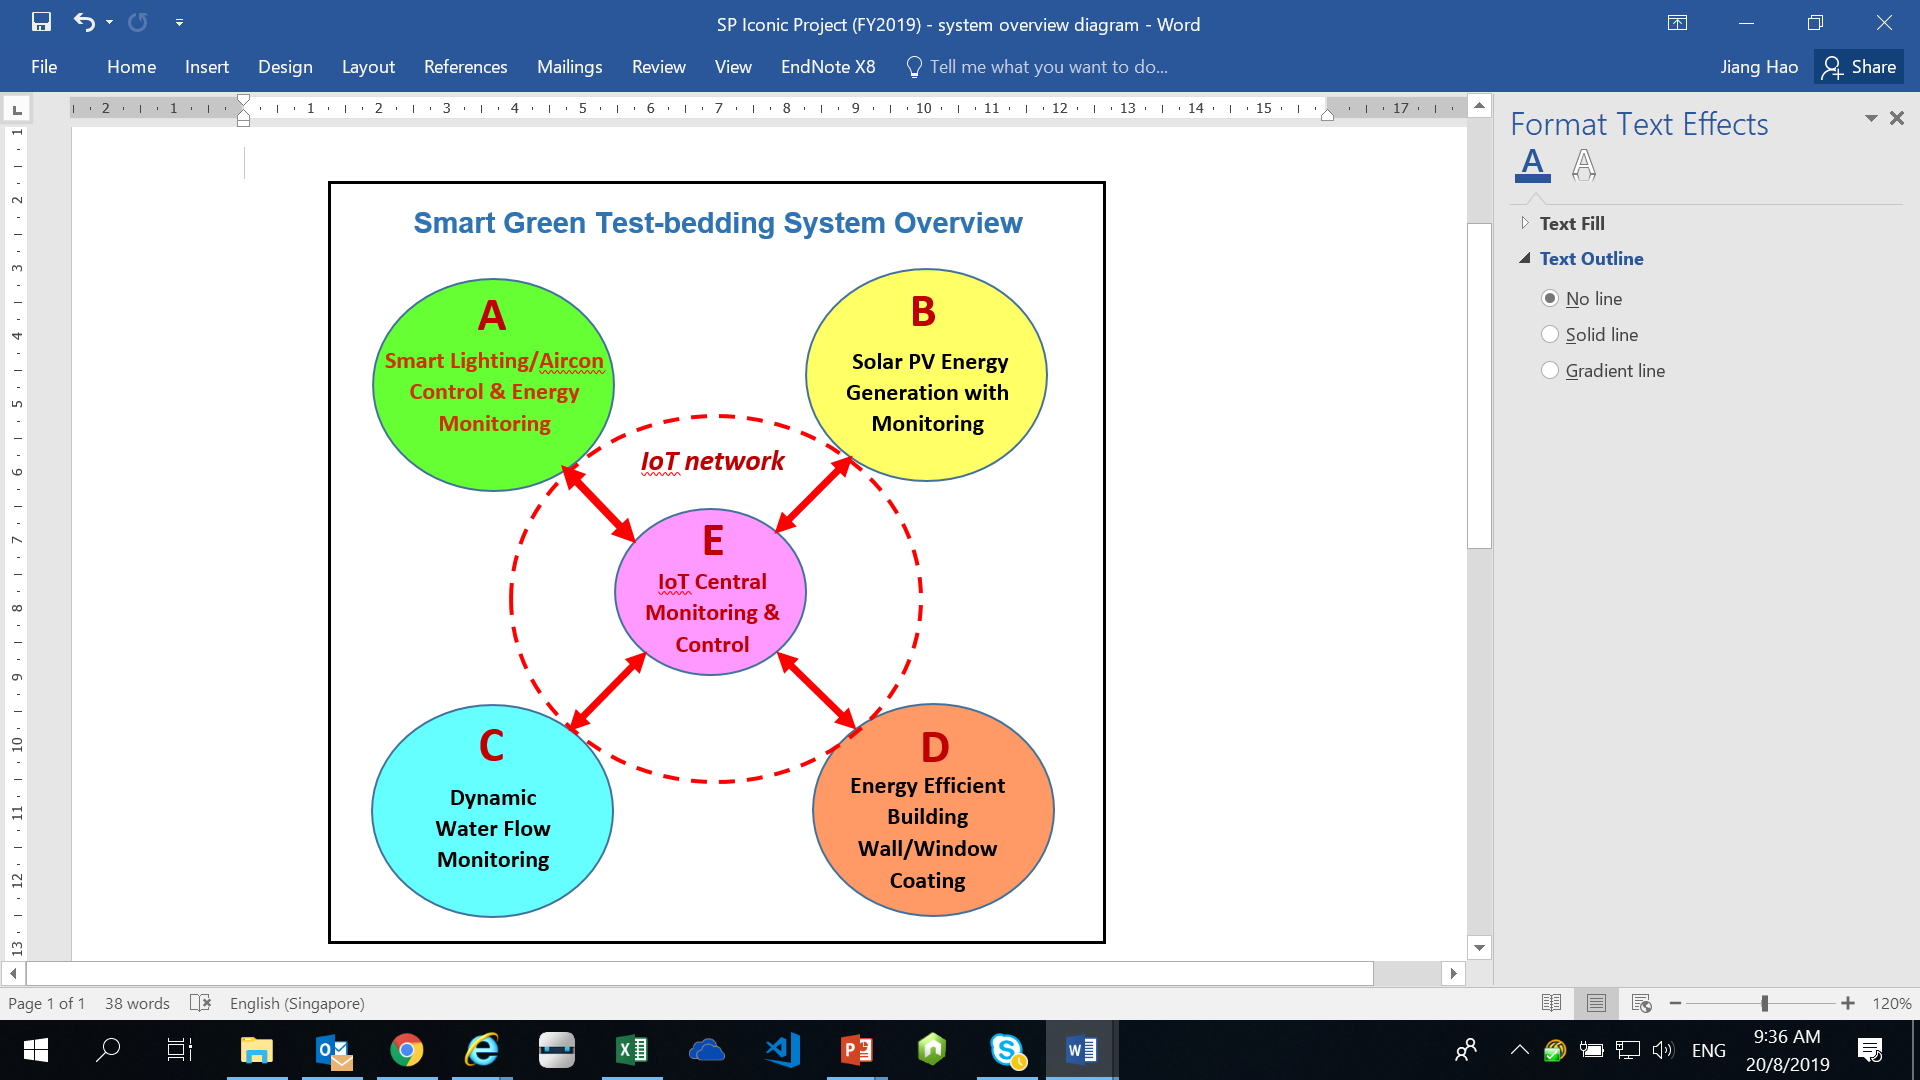
Task: Select Text Effects icon in pane
Action: click(1583, 164)
